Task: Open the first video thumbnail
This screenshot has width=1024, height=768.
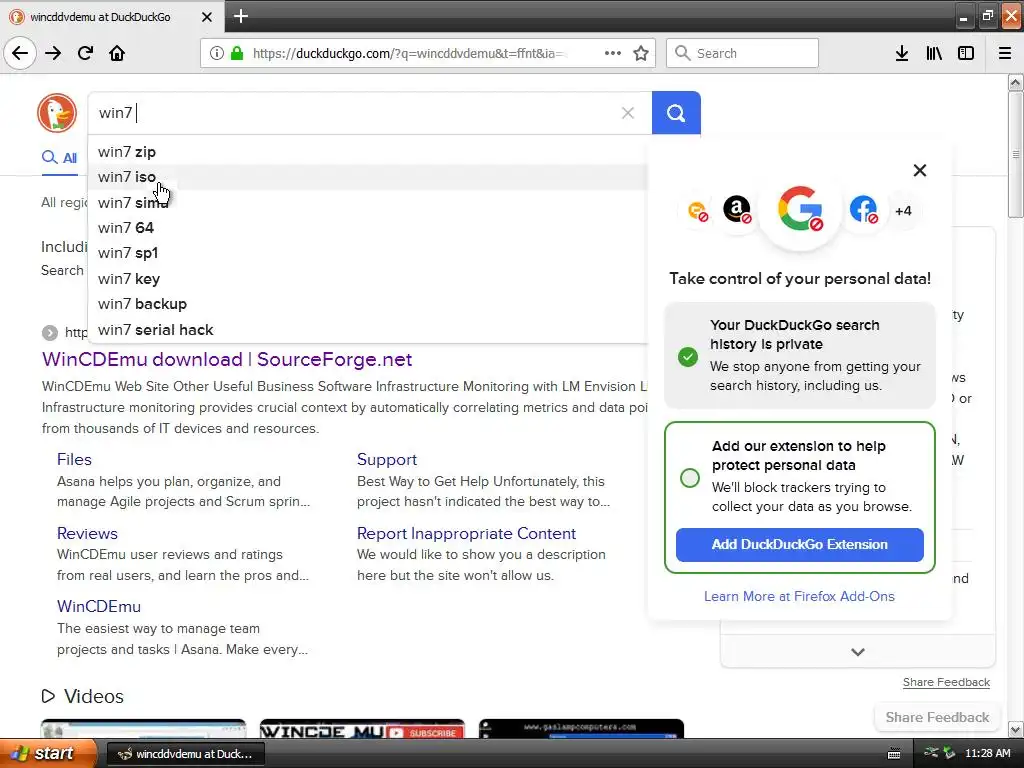Action: tap(143, 728)
